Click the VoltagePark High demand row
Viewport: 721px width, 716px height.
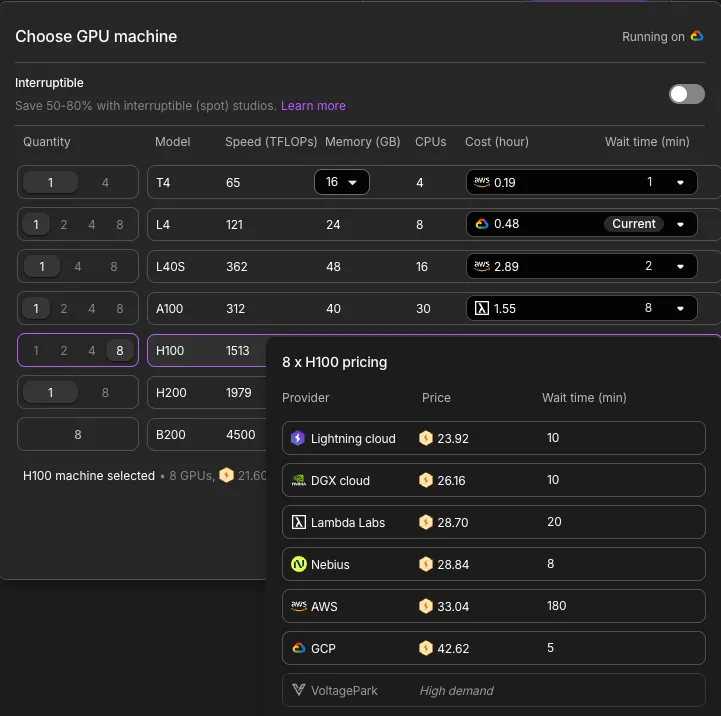(493, 690)
